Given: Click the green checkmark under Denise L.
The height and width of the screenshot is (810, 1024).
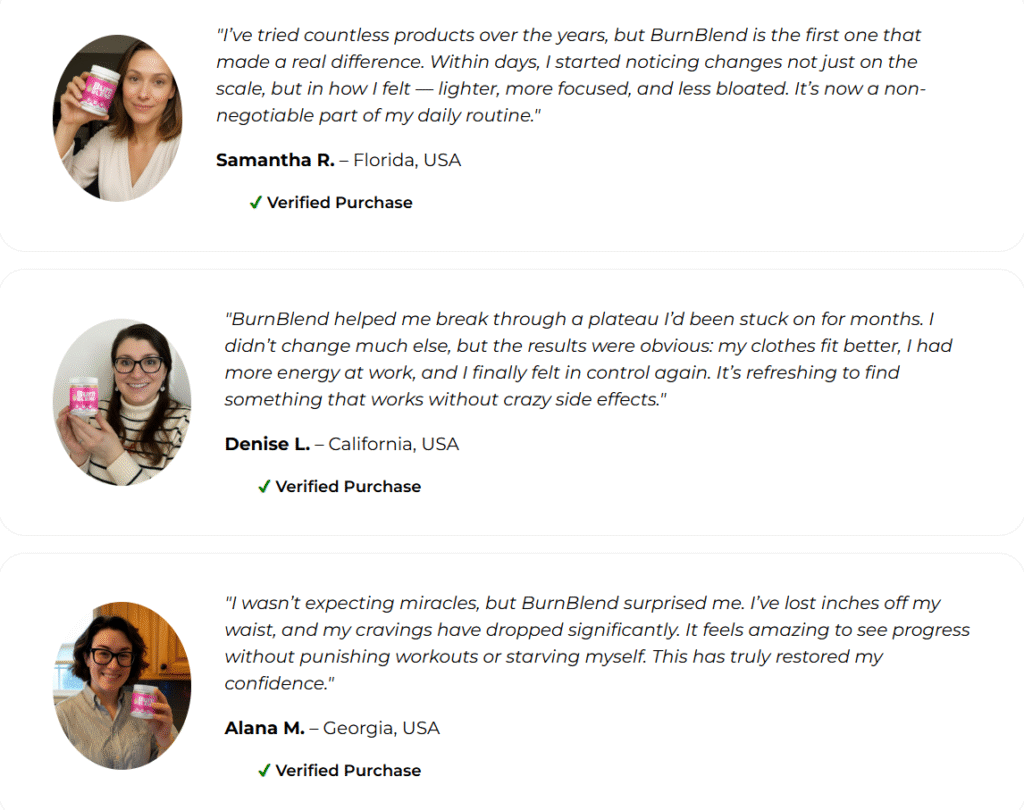Looking at the screenshot, I should [x=264, y=487].
